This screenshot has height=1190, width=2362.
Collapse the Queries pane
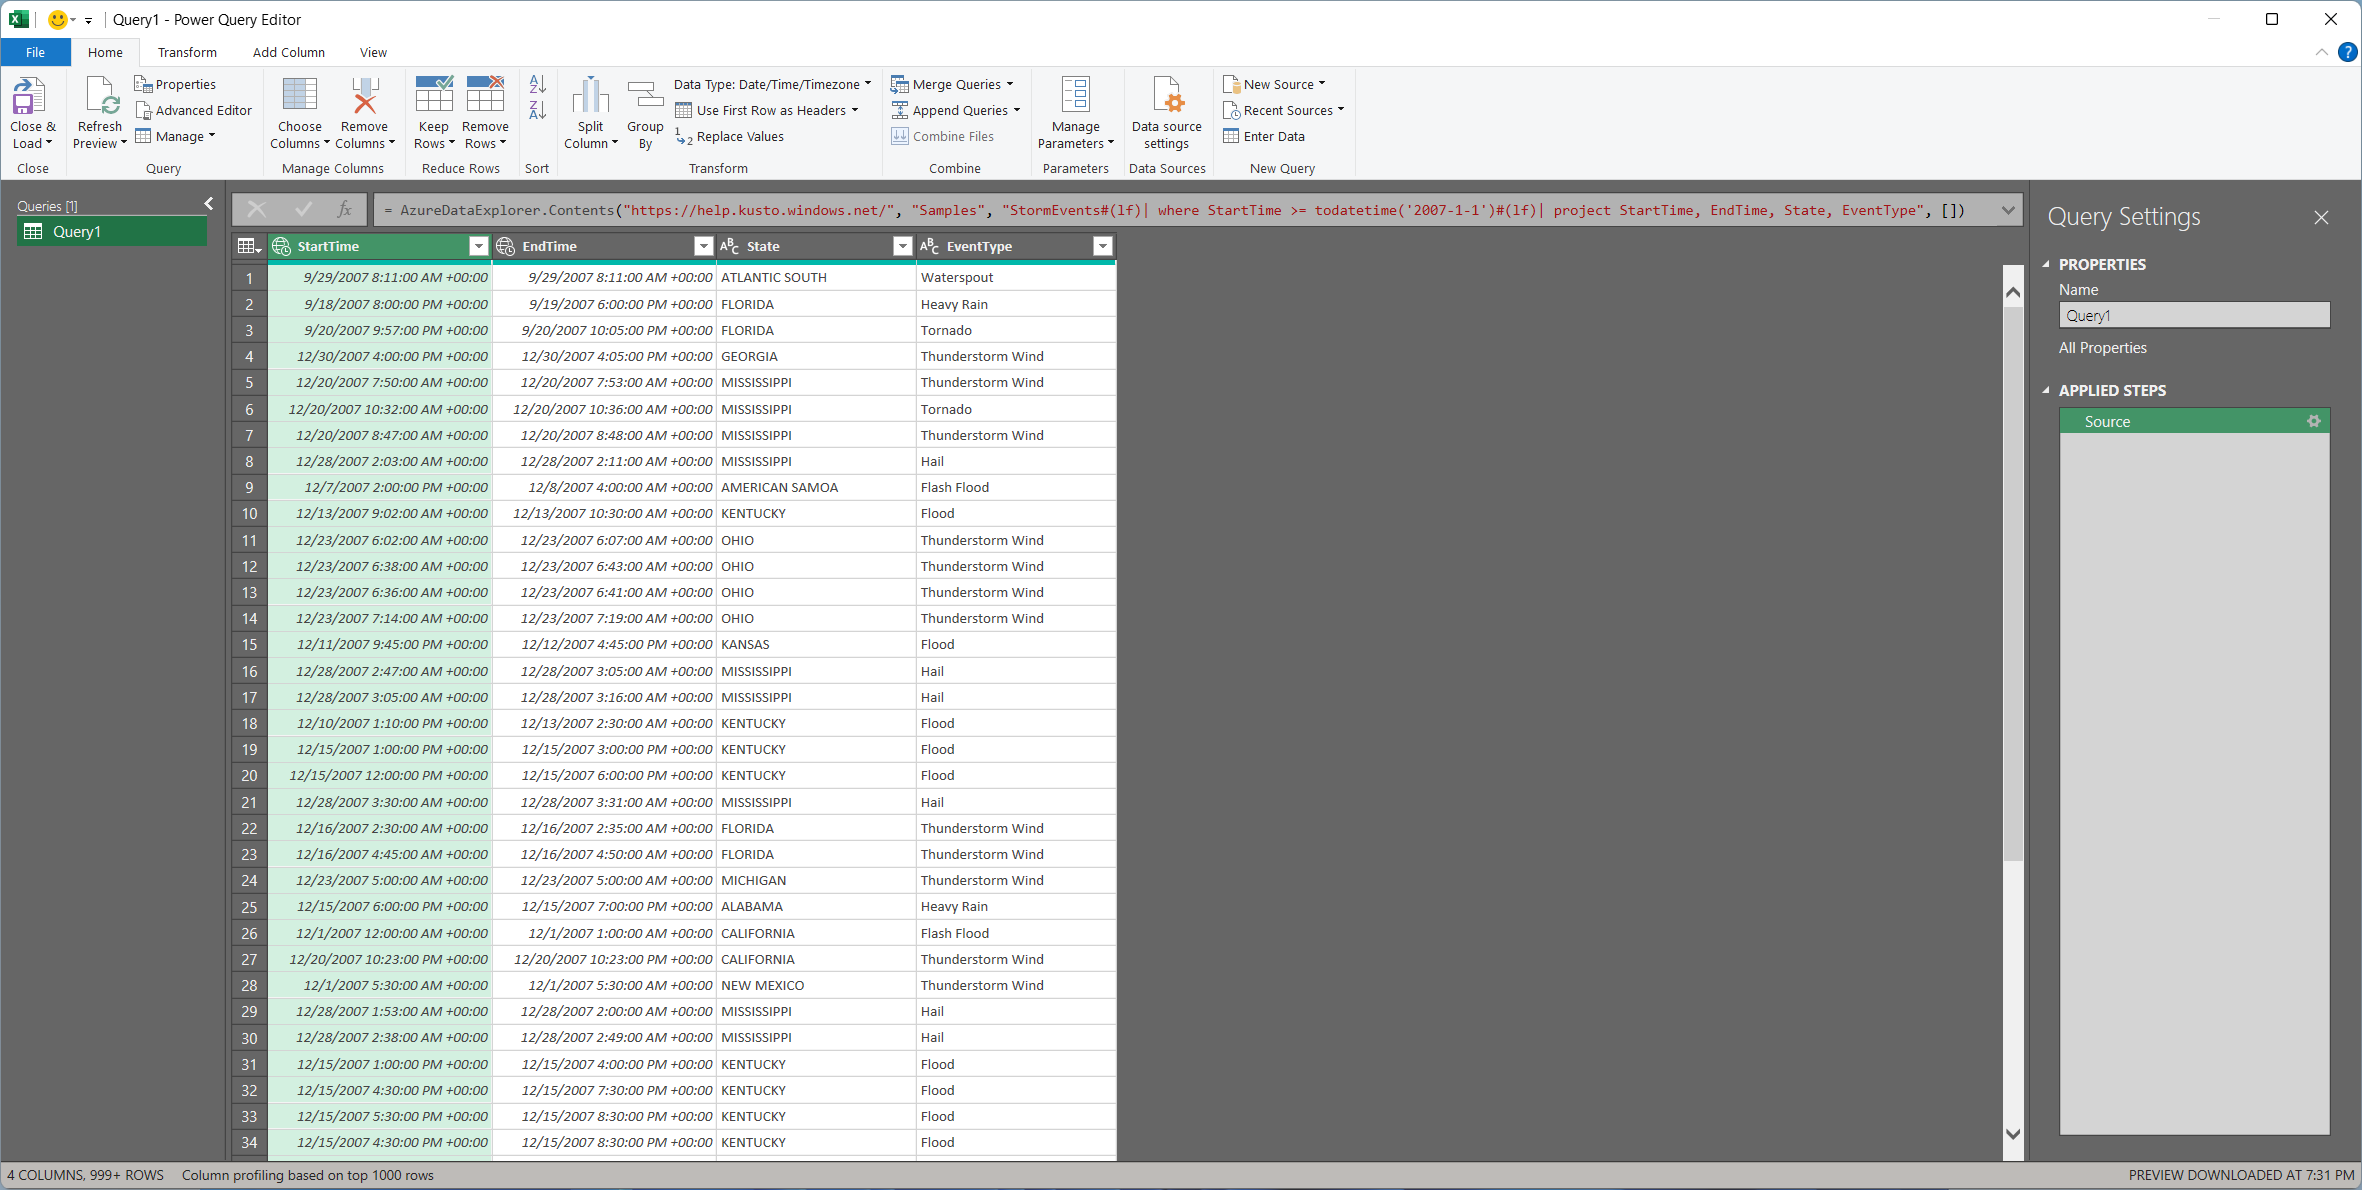point(208,204)
